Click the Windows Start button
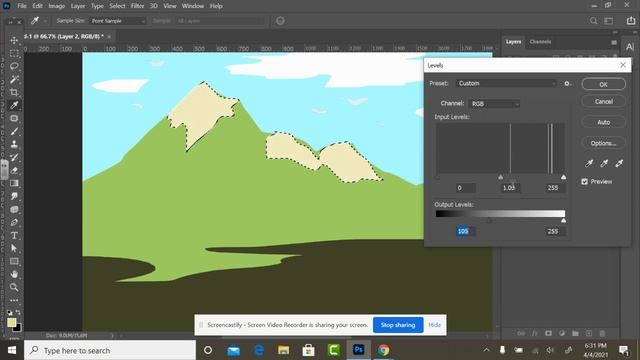This screenshot has height=360, width=640. pos(12,350)
